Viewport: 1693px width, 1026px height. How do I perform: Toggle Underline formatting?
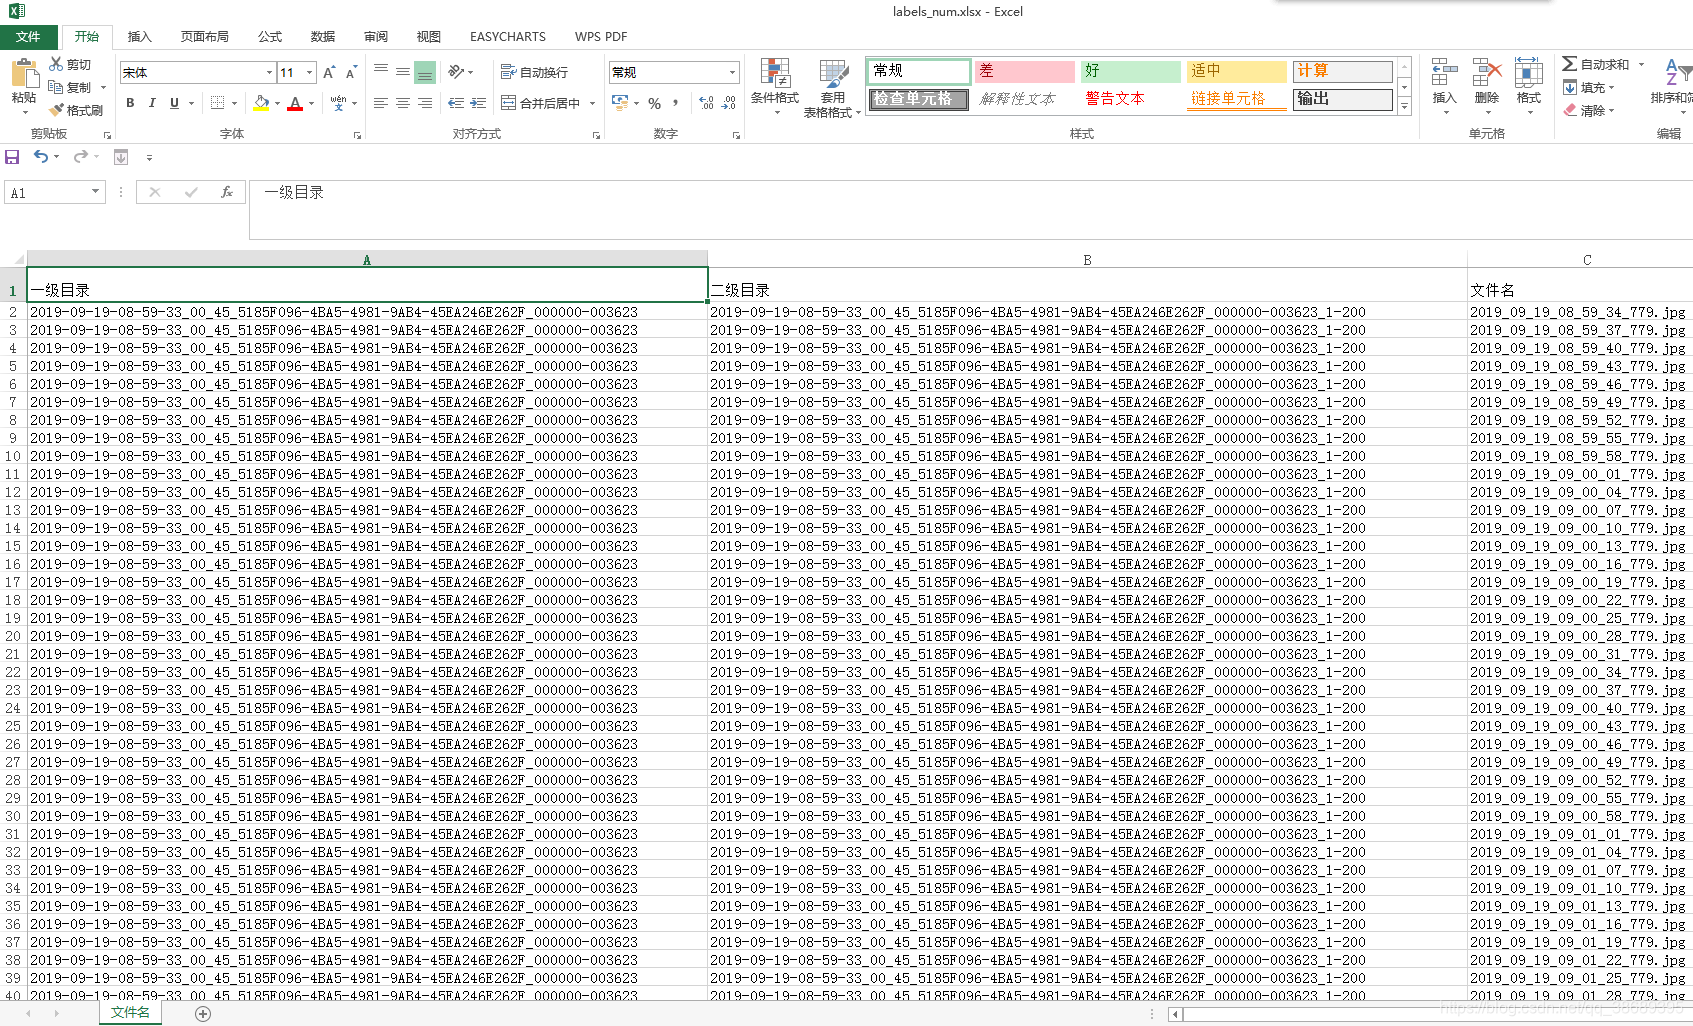point(174,103)
